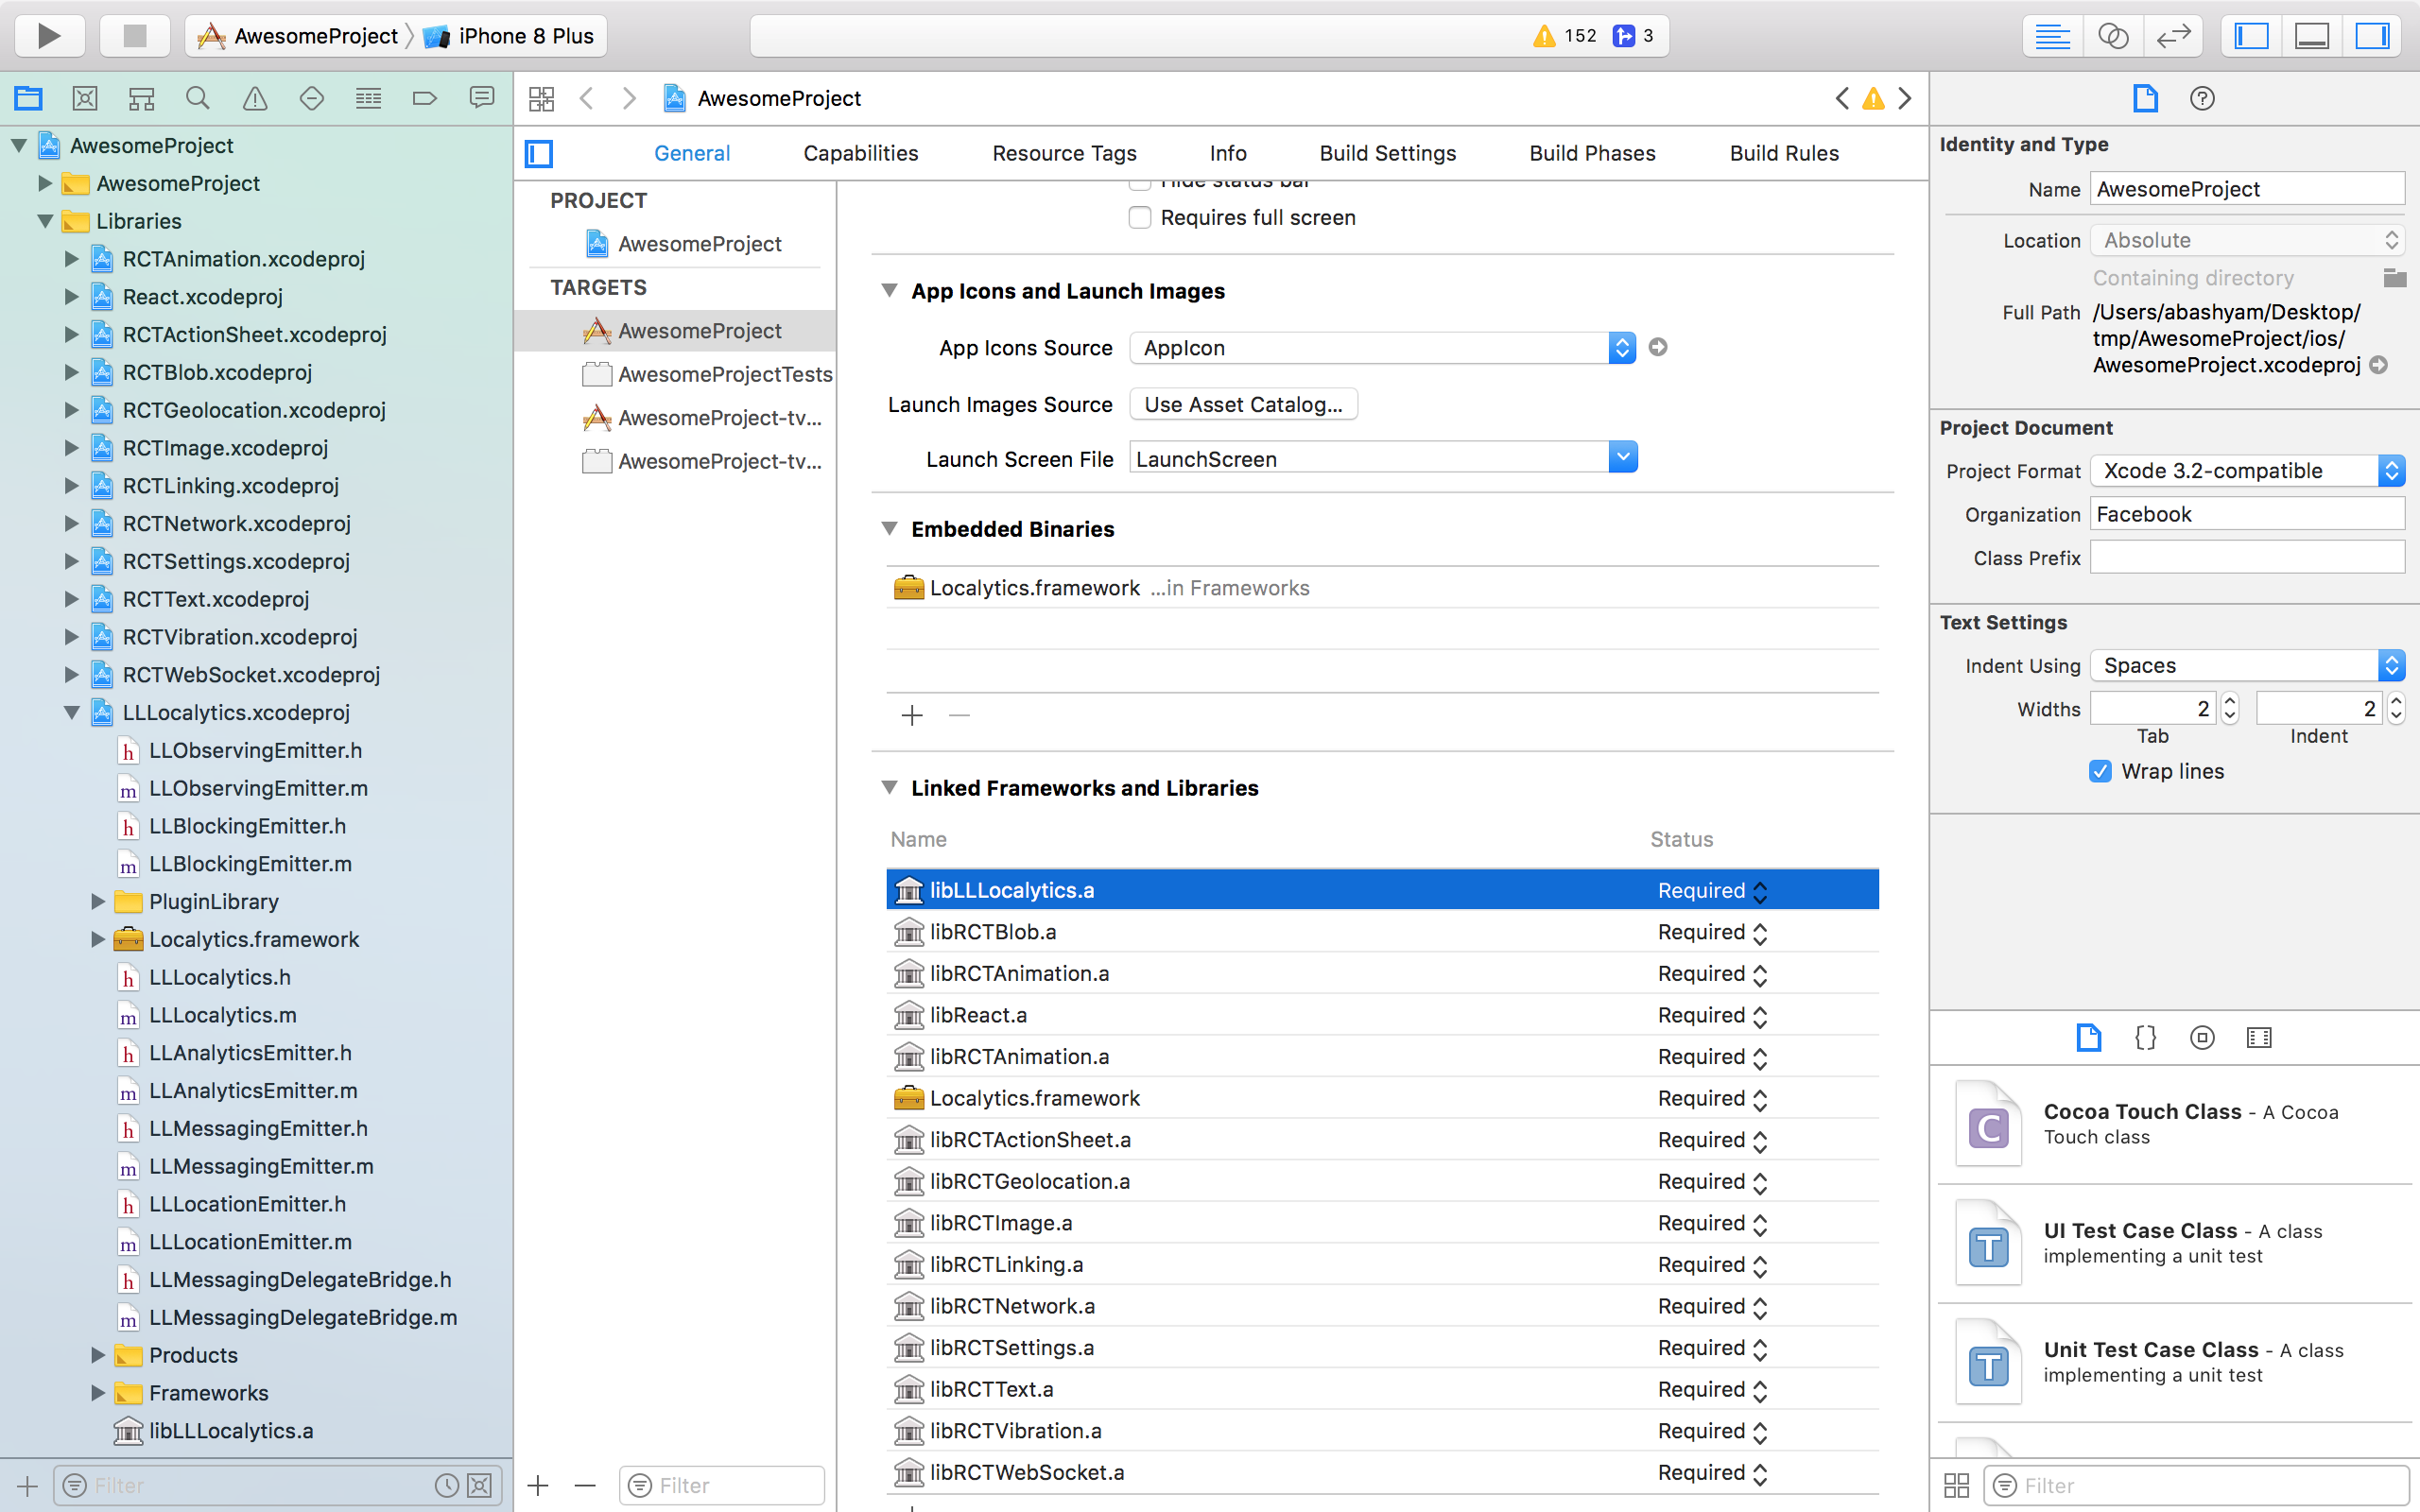The image size is (2420, 1512).
Task: Show the File inspector
Action: 2145,98
